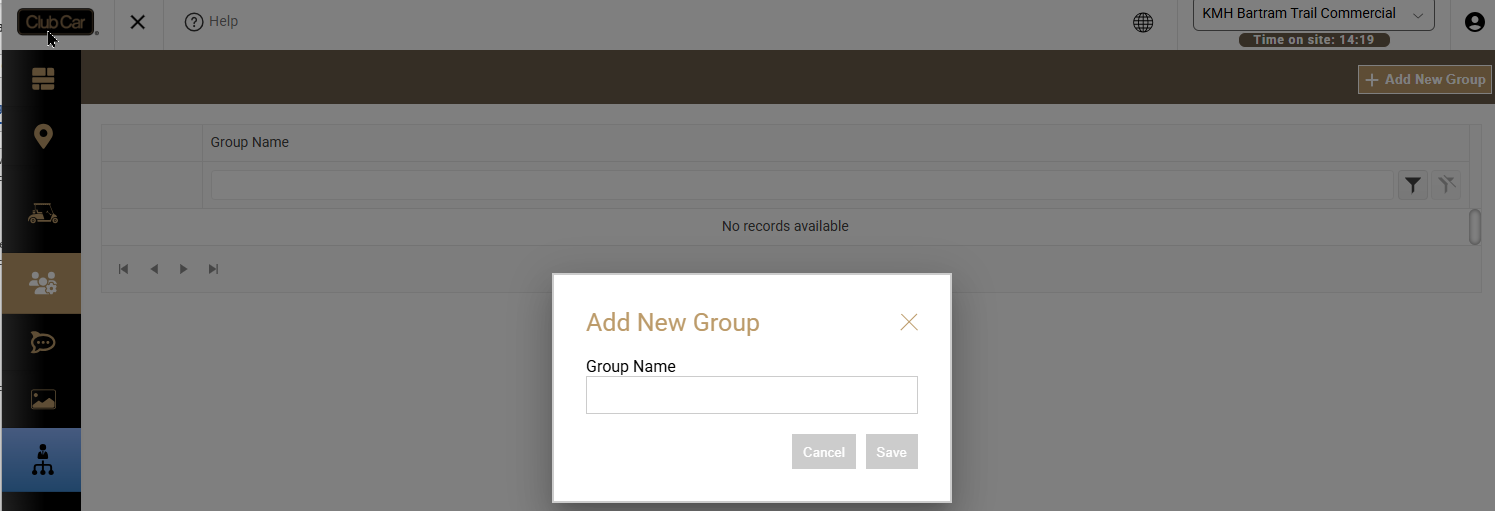Click the Add New Group button
The image size is (1495, 511).
(1425, 80)
